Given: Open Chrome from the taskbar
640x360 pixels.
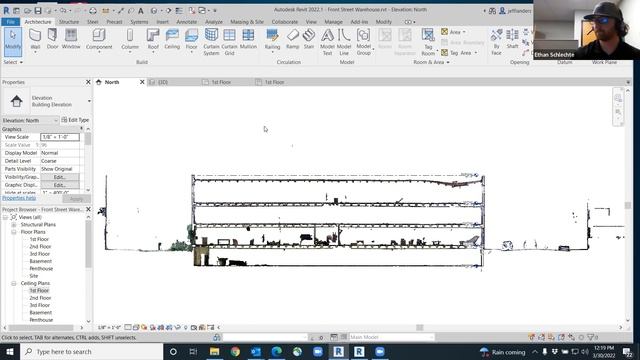Looking at the screenshot, I should point(235,351).
